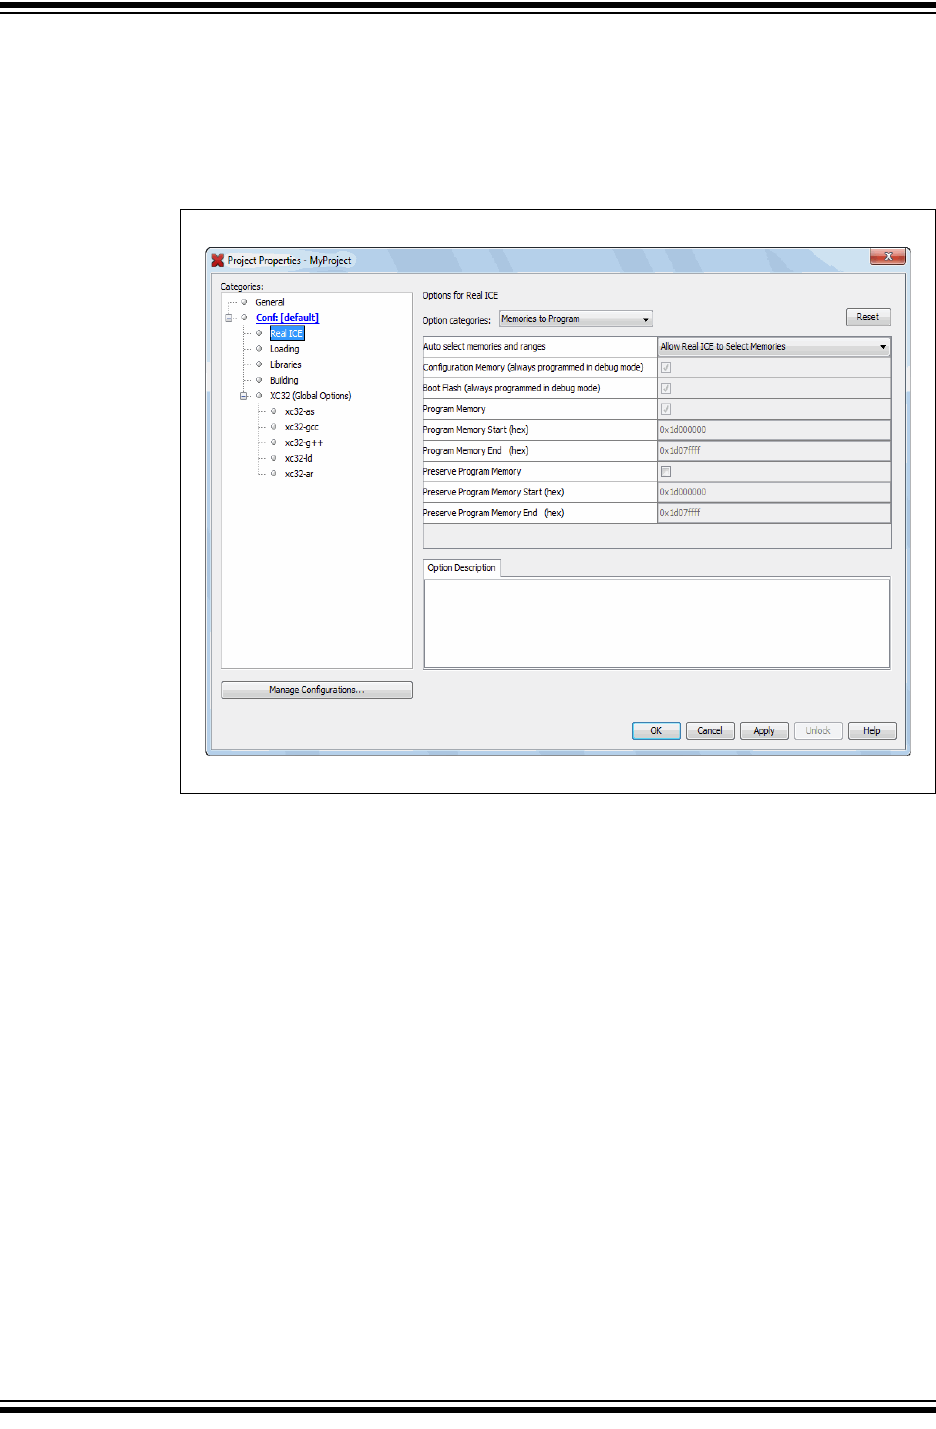Enable the Preserve Program Memory checkbox
This screenshot has width=936, height=1429.
[666, 472]
